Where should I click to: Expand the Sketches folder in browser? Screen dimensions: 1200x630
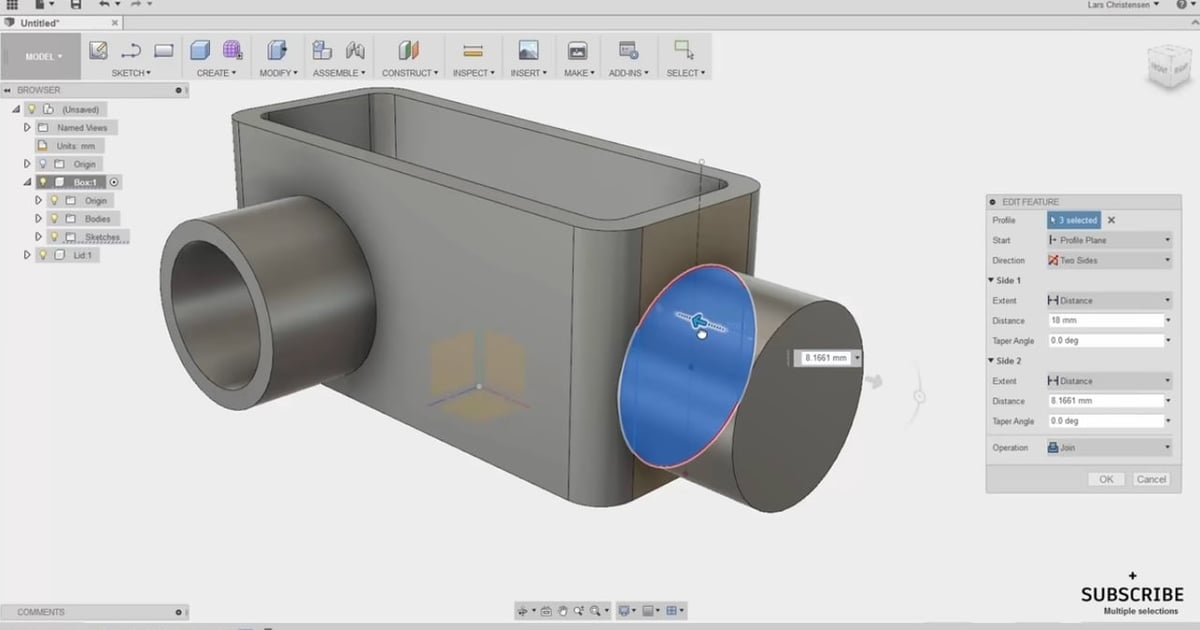click(39, 236)
